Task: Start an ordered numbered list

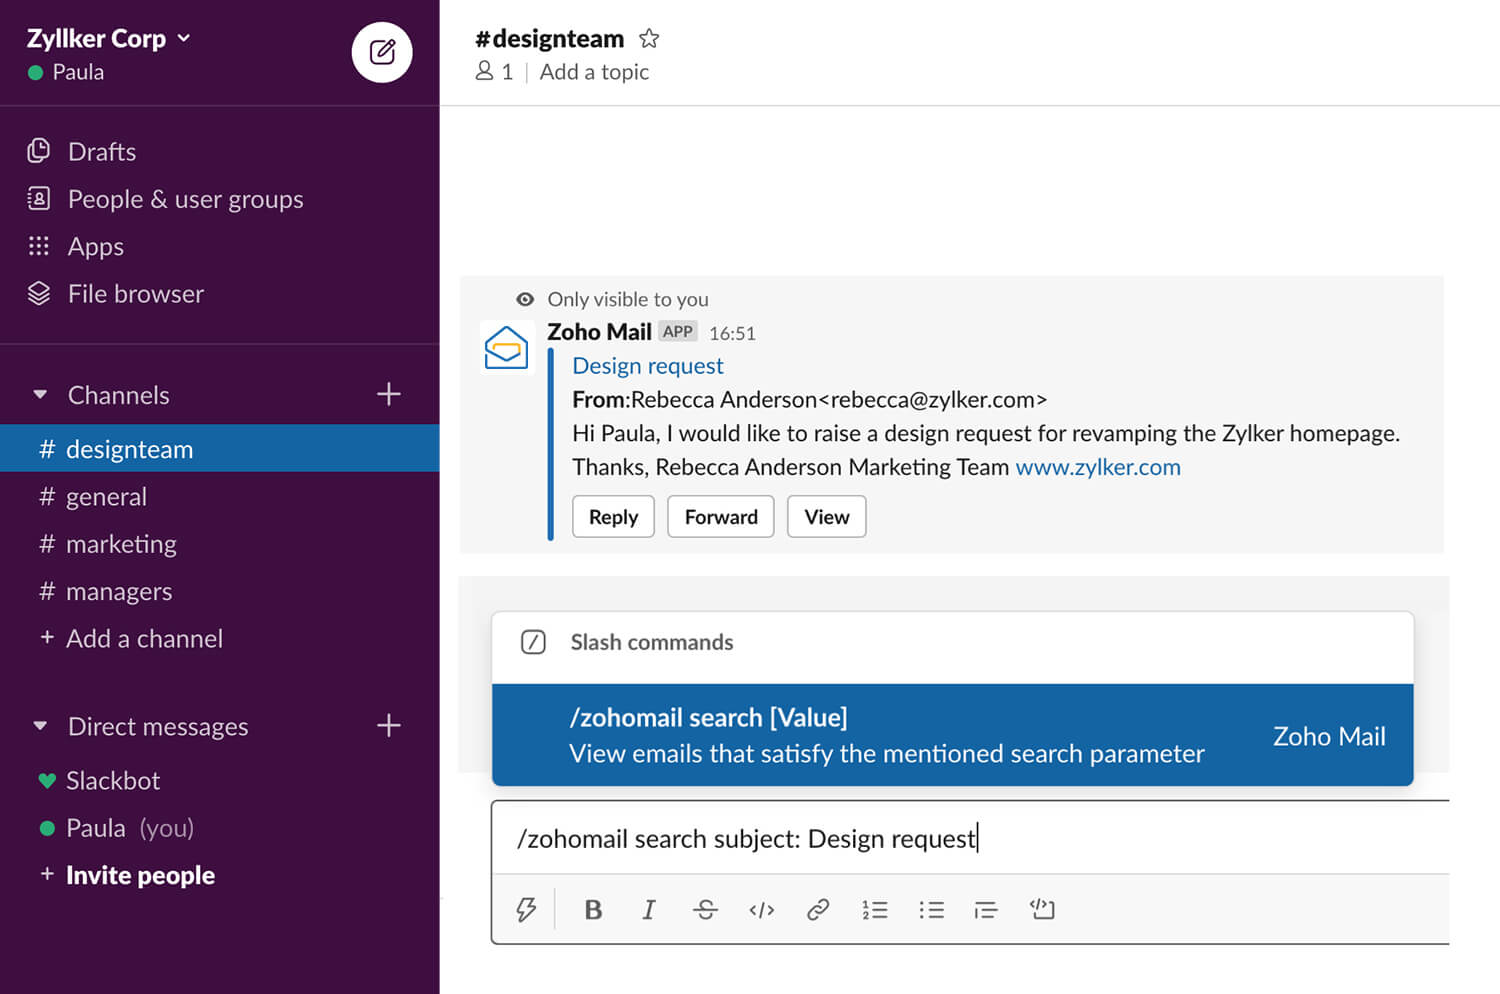Action: tap(875, 909)
